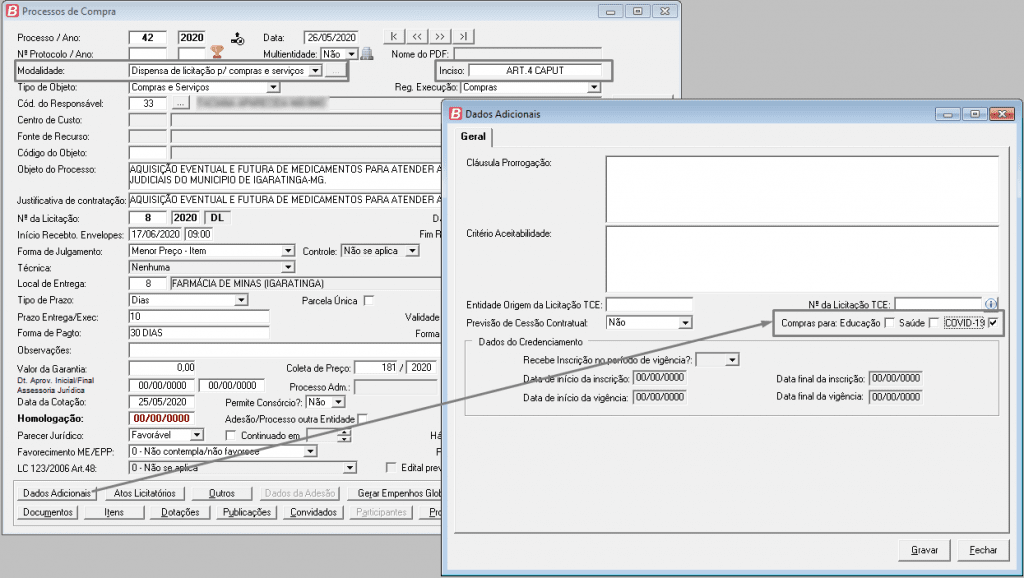Screen dimensions: 1024x578
Task: Uncheck the COVID-19 checkbox
Action: (993, 322)
